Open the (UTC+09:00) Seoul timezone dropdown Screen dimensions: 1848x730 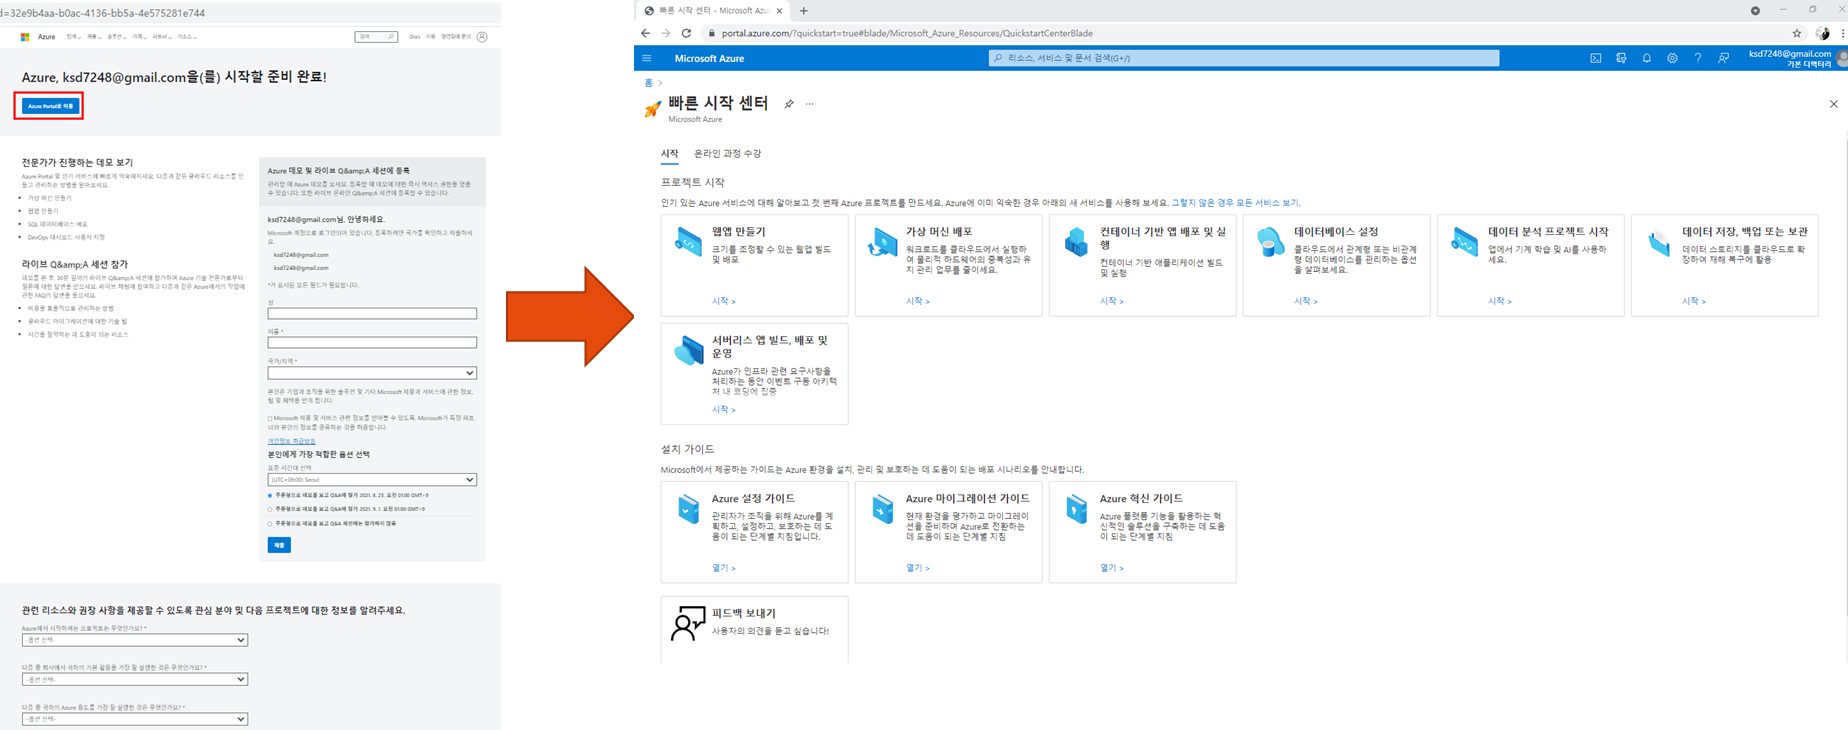tap(372, 480)
